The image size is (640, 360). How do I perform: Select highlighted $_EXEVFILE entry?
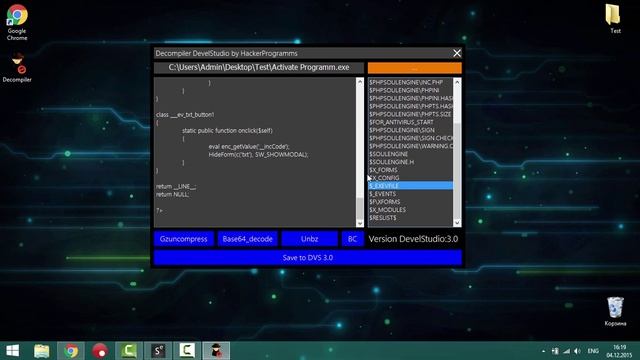[x=410, y=186]
